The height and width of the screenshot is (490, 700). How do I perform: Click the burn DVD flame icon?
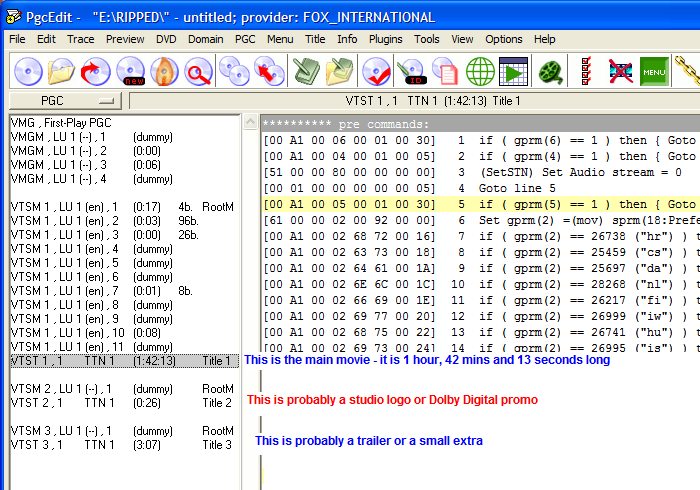pyautogui.click(x=165, y=72)
